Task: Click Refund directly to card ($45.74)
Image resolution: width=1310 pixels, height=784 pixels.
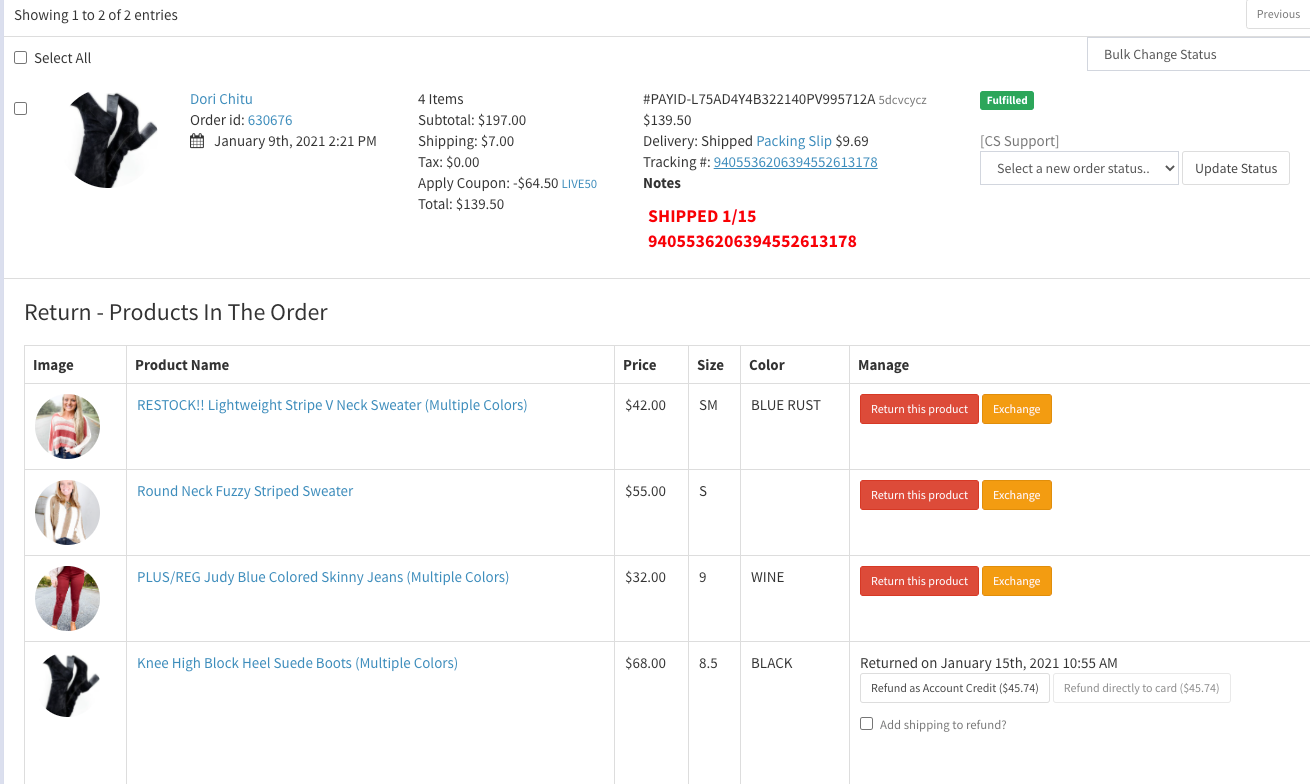Action: 1142,688
